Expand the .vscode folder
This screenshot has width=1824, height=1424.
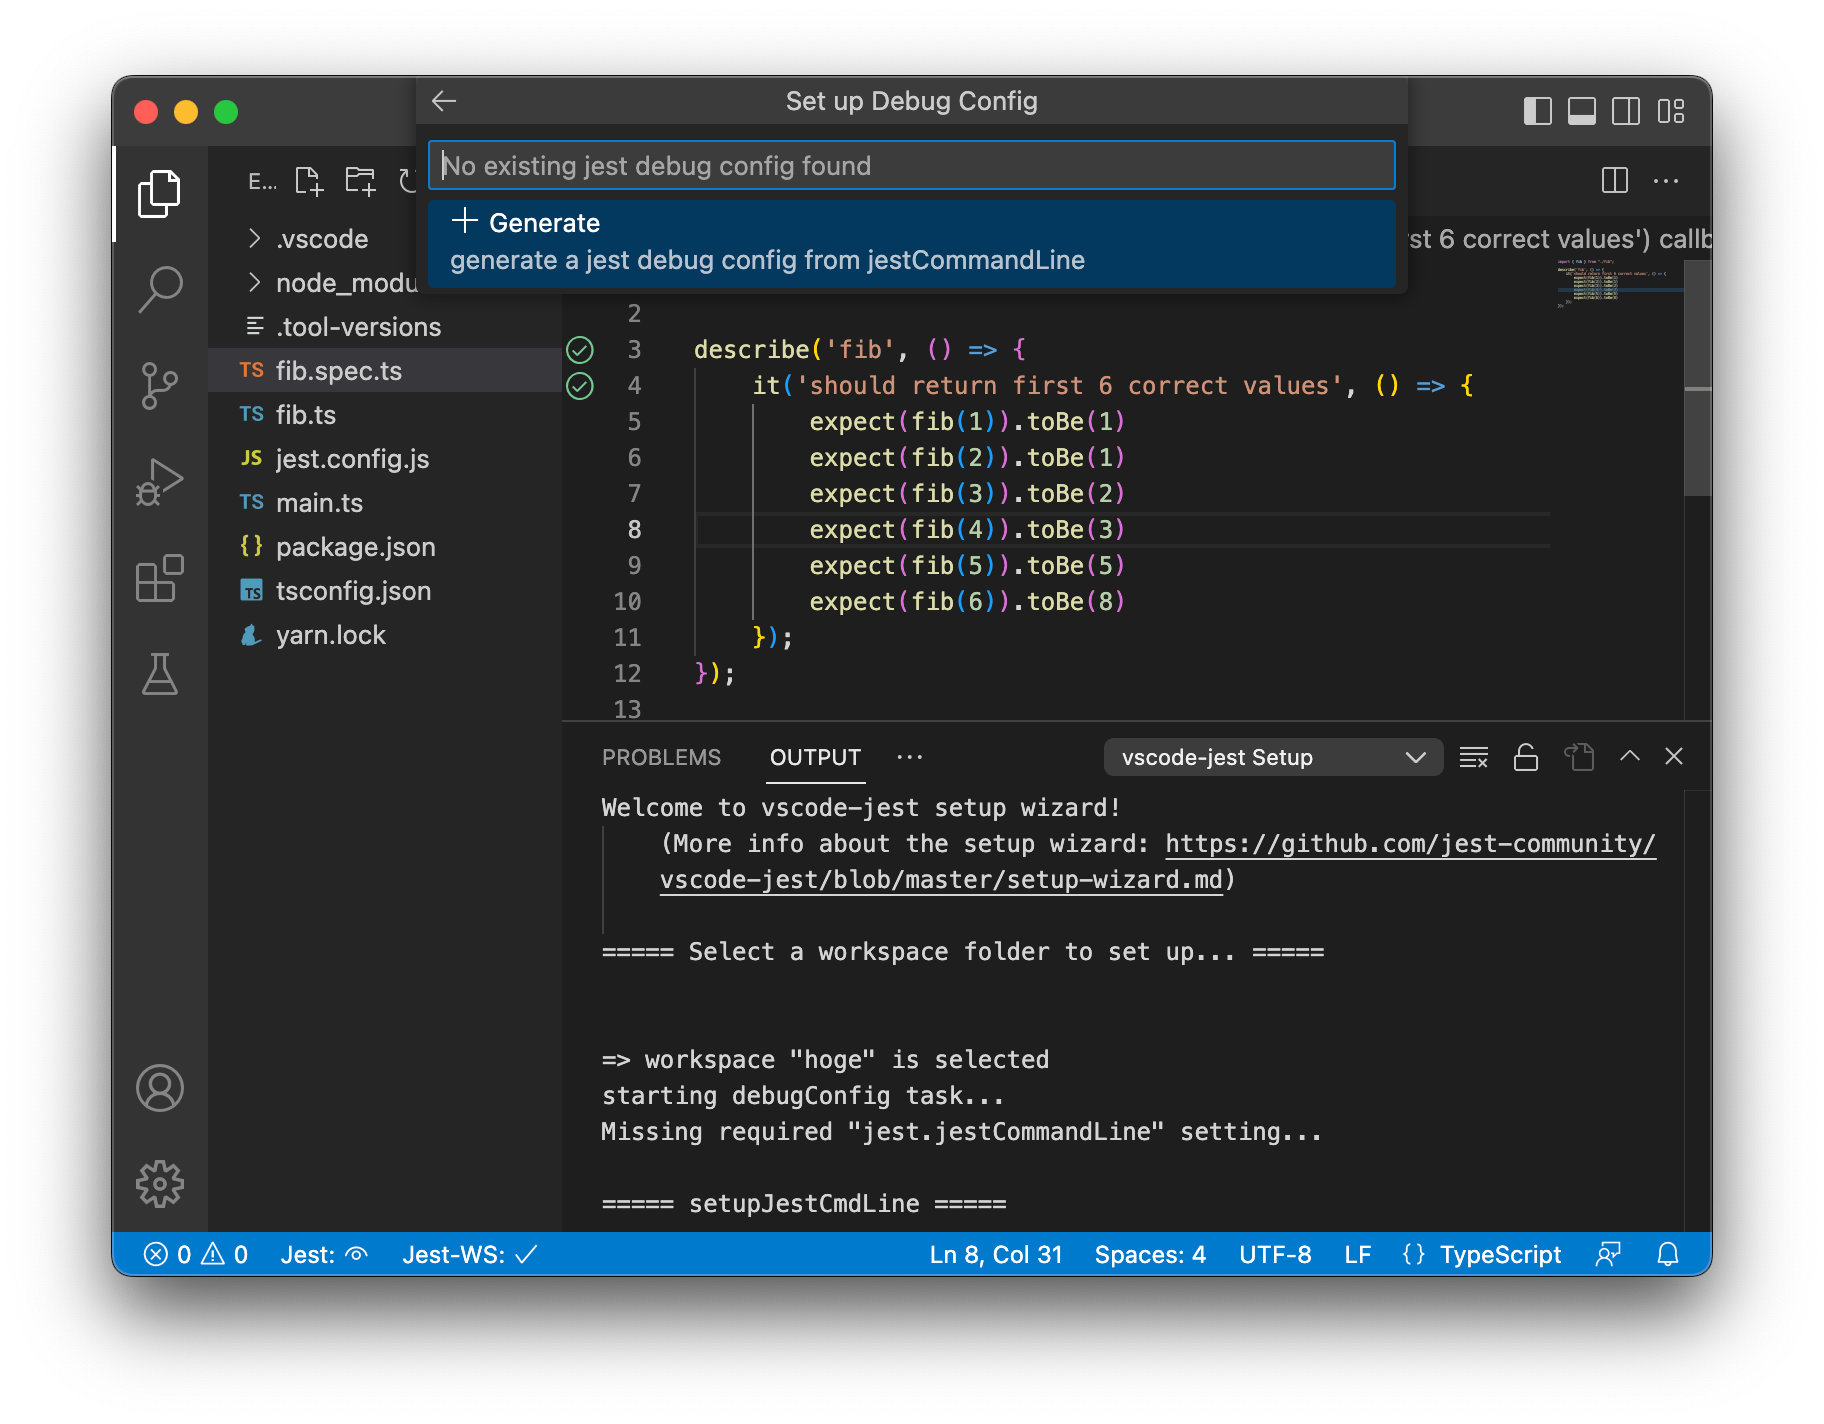point(322,239)
